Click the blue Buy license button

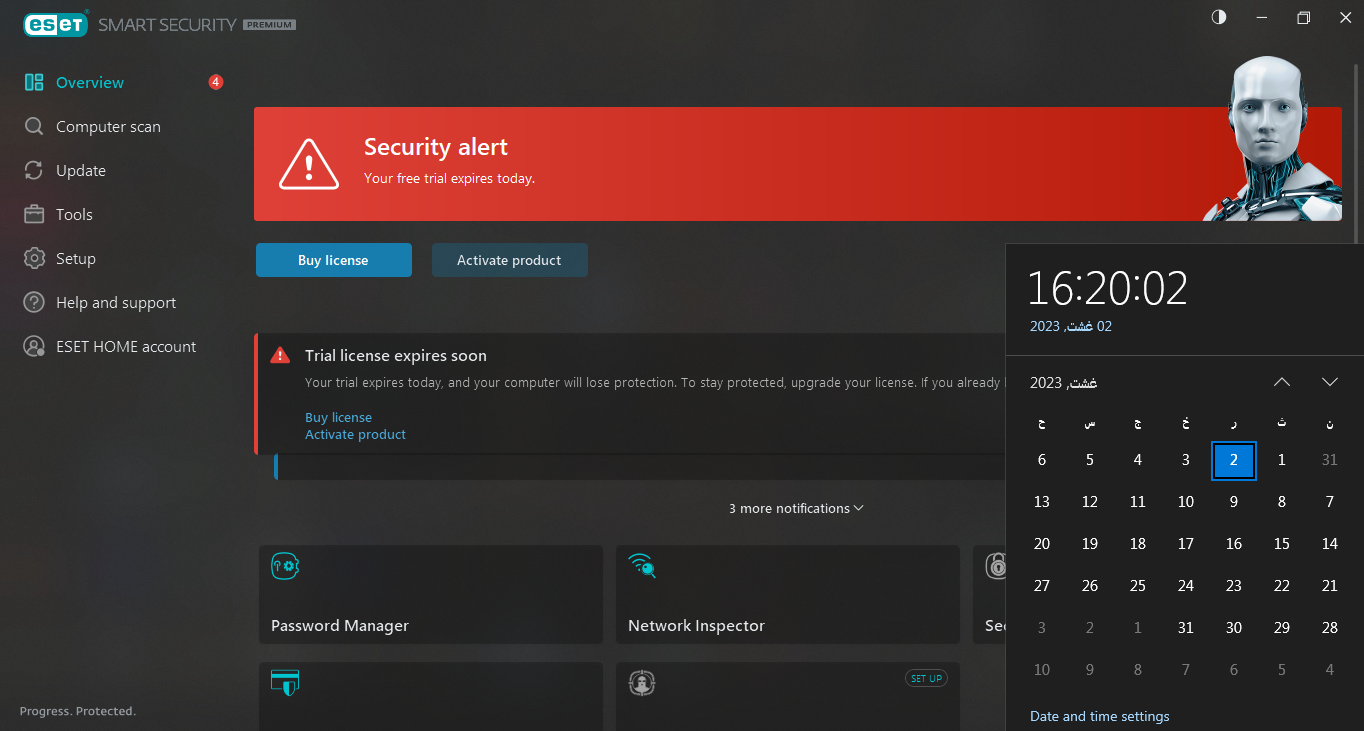[334, 260]
